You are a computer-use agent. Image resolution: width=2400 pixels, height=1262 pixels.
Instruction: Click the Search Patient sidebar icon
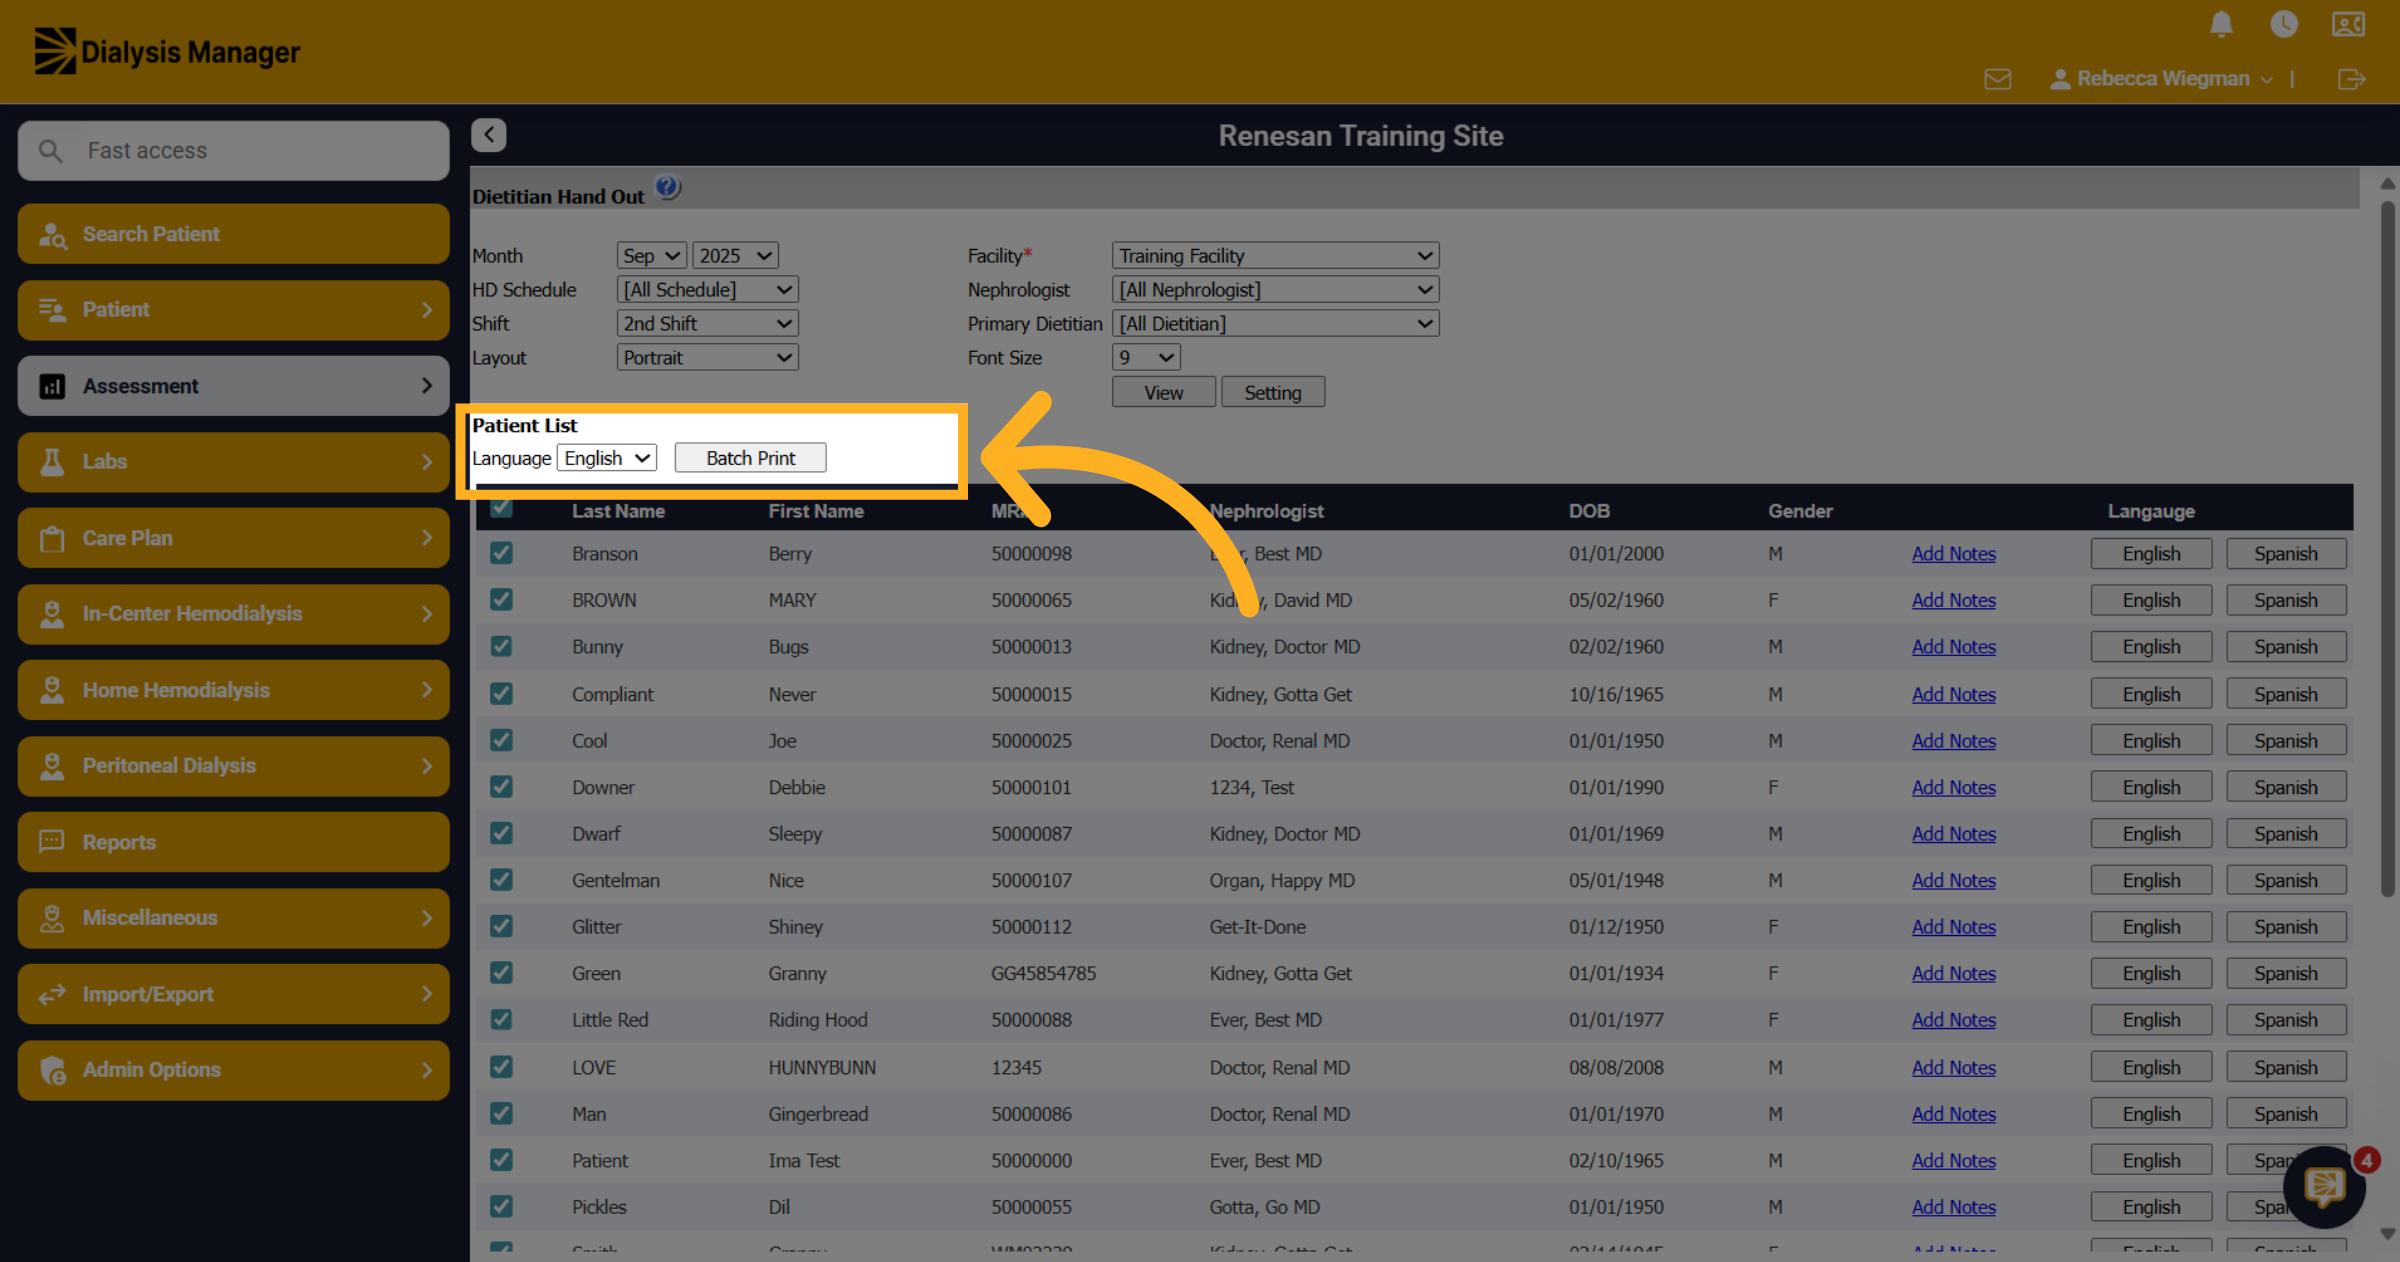(x=52, y=235)
